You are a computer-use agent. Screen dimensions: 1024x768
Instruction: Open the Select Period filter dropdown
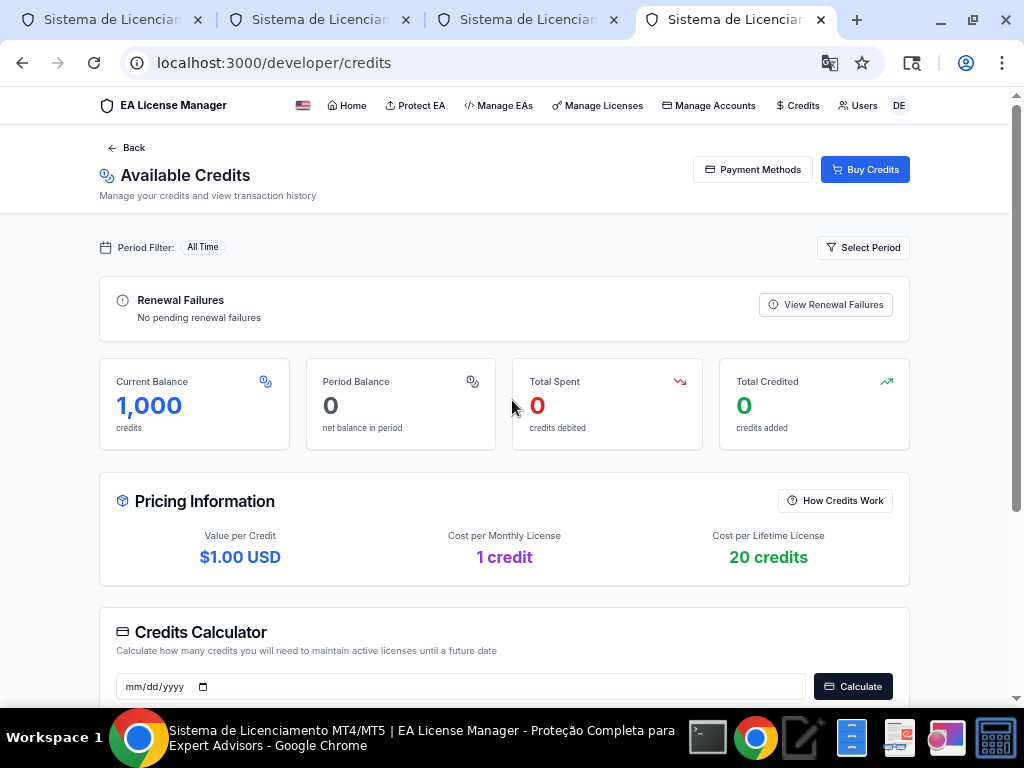click(863, 248)
